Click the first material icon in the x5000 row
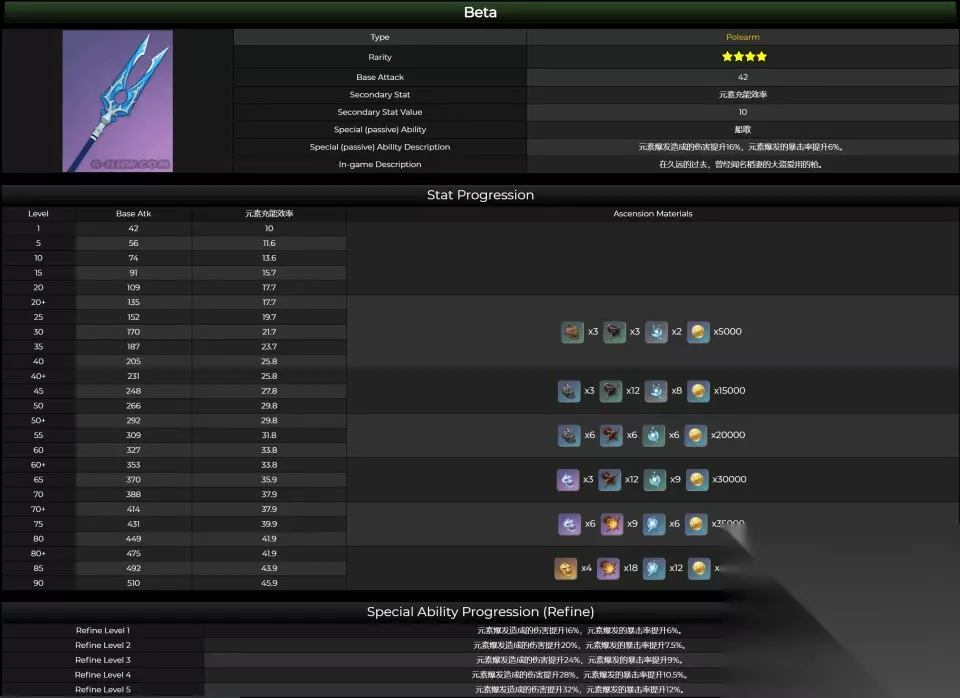 pos(572,332)
